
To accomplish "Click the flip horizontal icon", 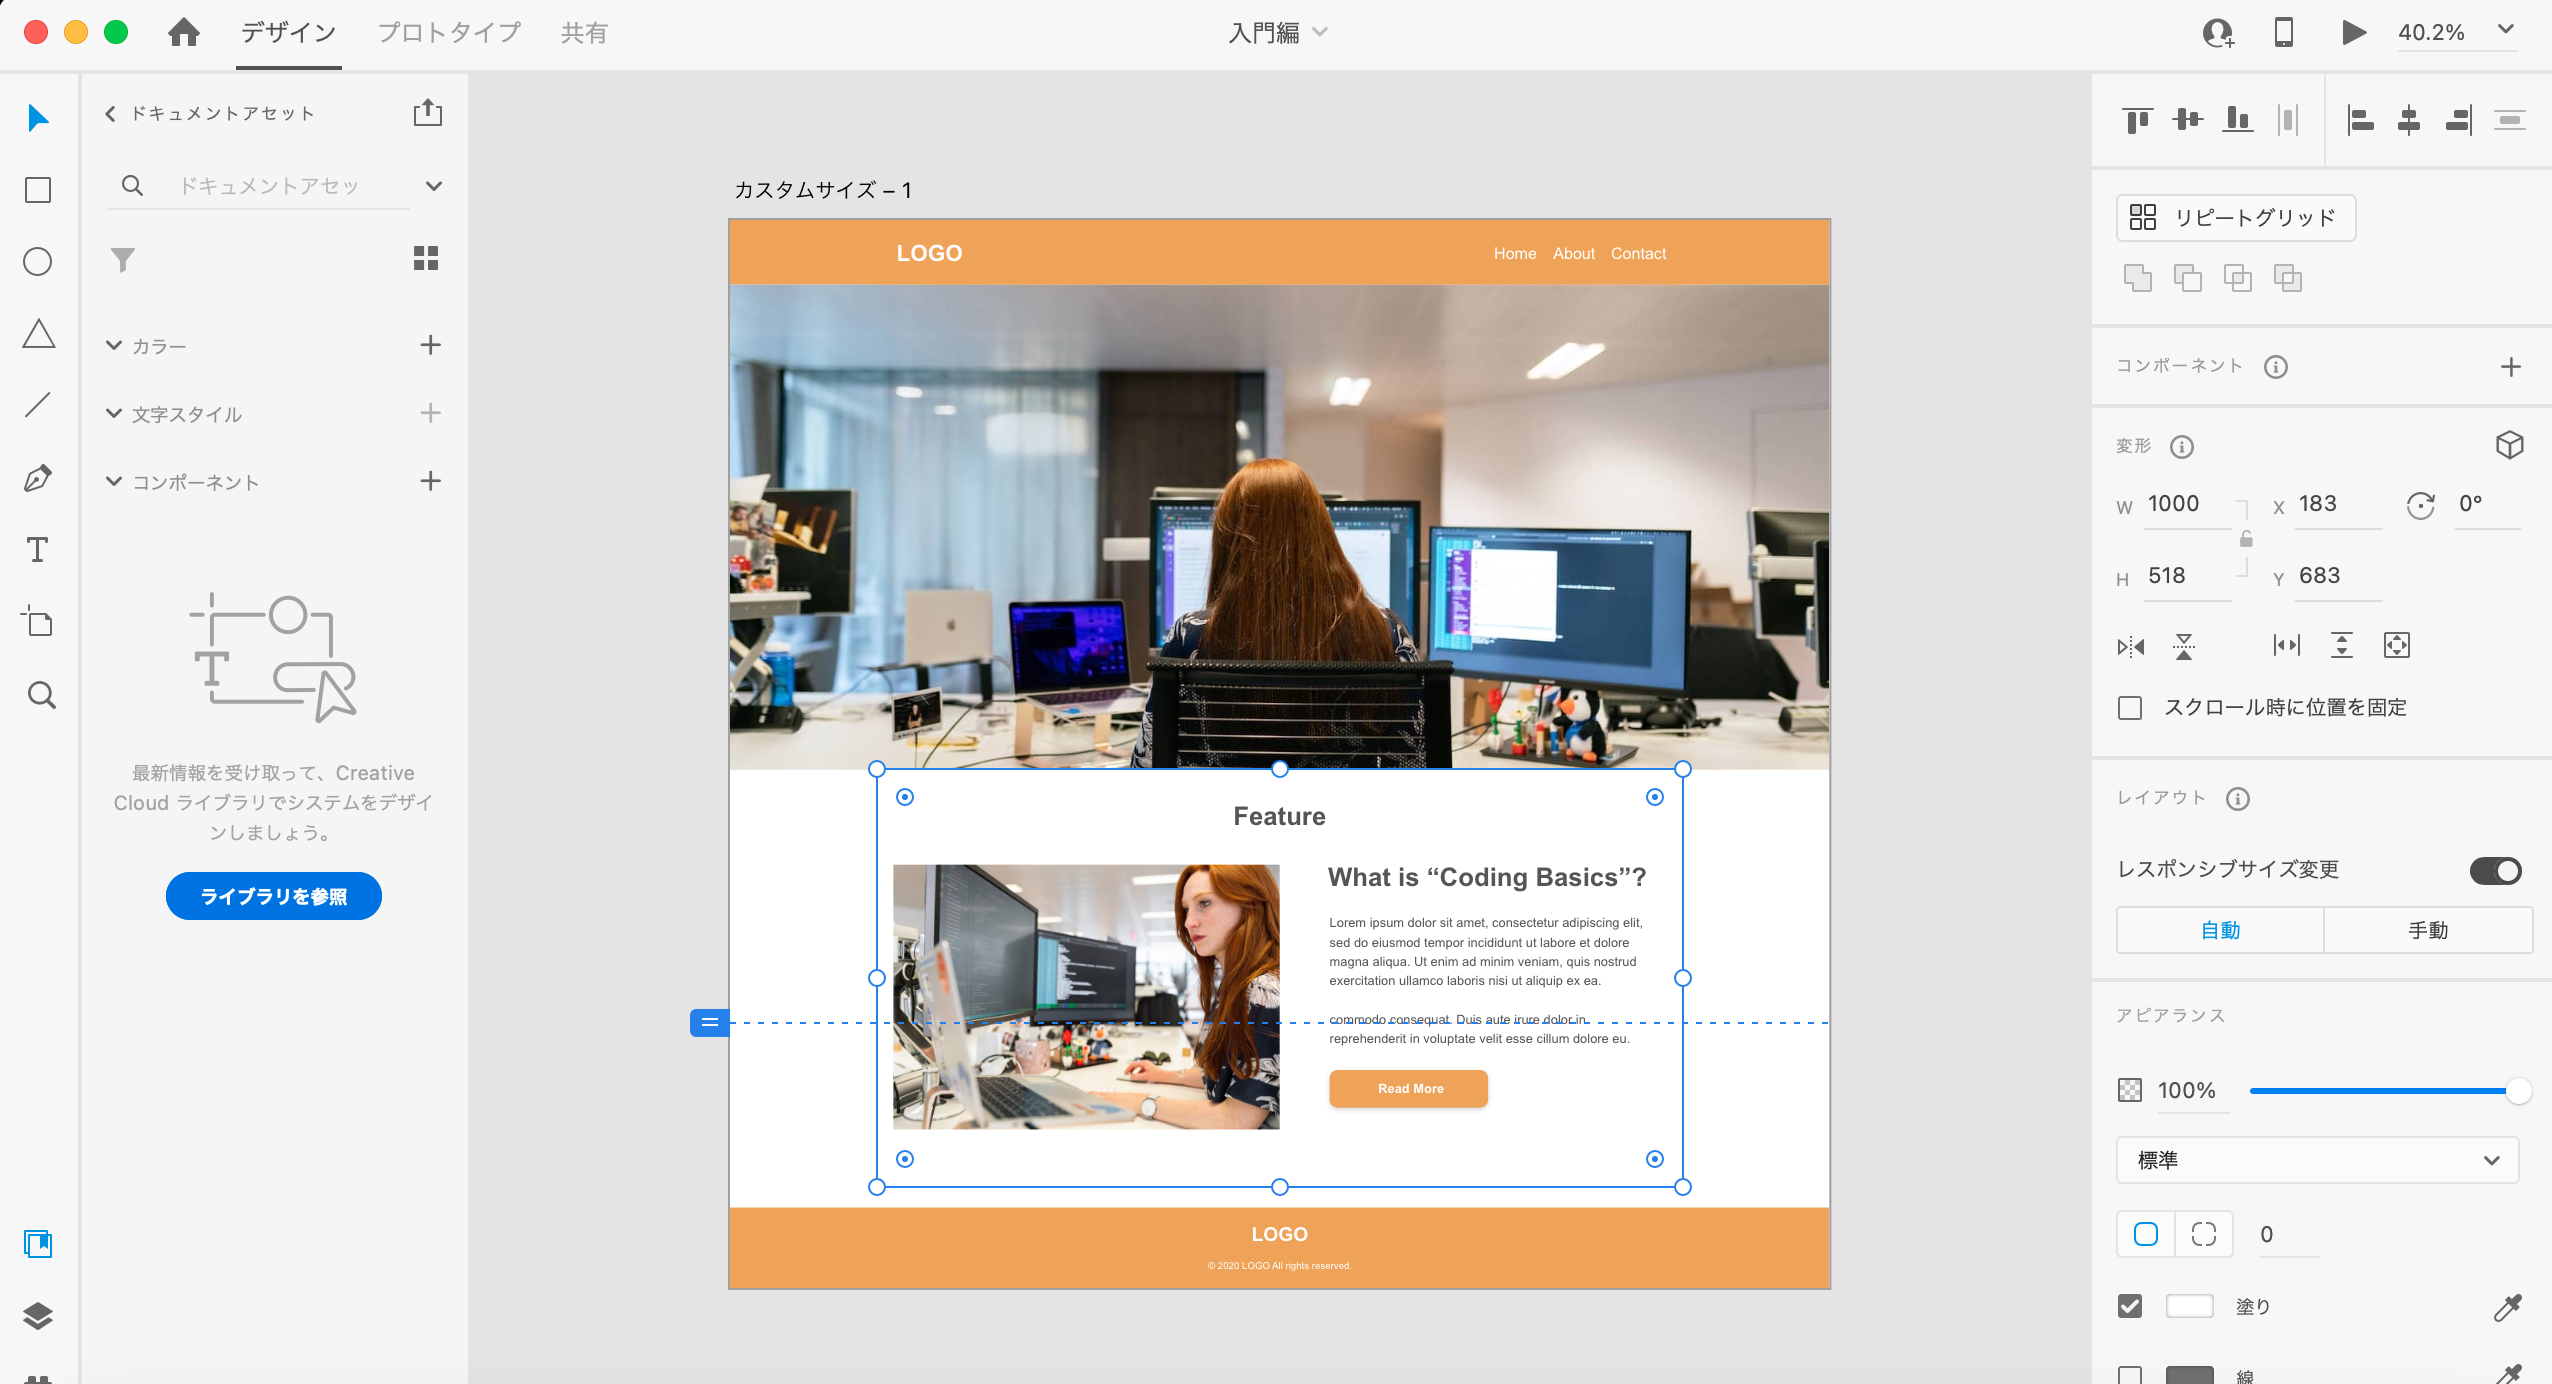I will [2130, 646].
